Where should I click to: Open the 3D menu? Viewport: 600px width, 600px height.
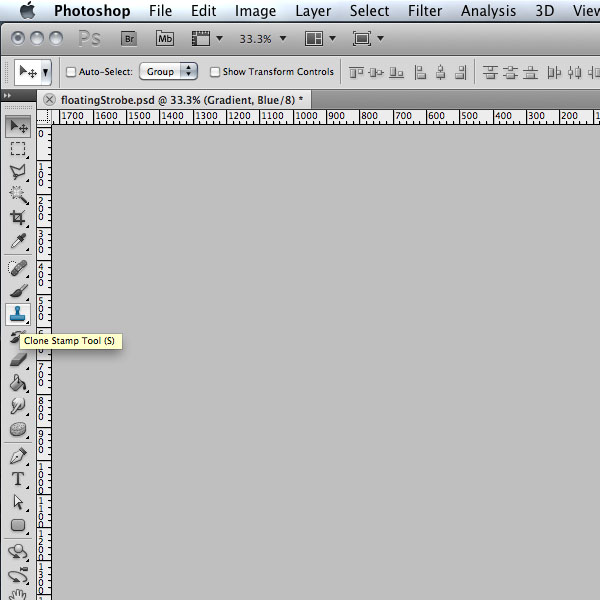click(x=545, y=11)
